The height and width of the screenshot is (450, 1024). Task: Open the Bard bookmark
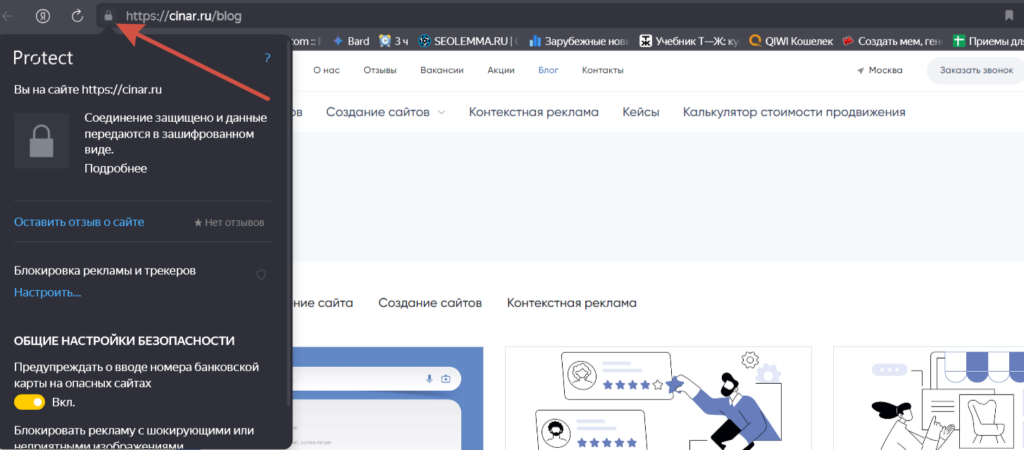click(351, 41)
